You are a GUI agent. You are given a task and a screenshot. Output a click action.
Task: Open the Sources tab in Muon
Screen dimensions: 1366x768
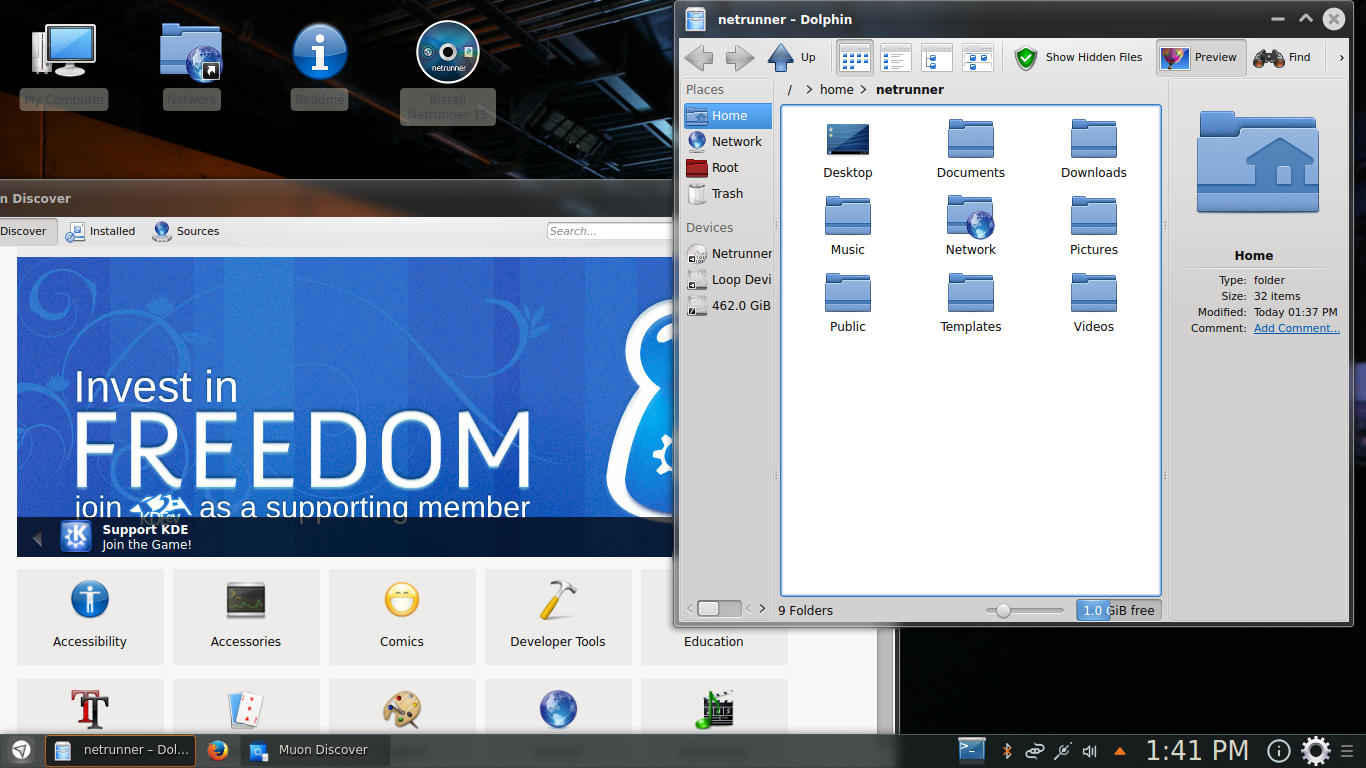tap(186, 231)
